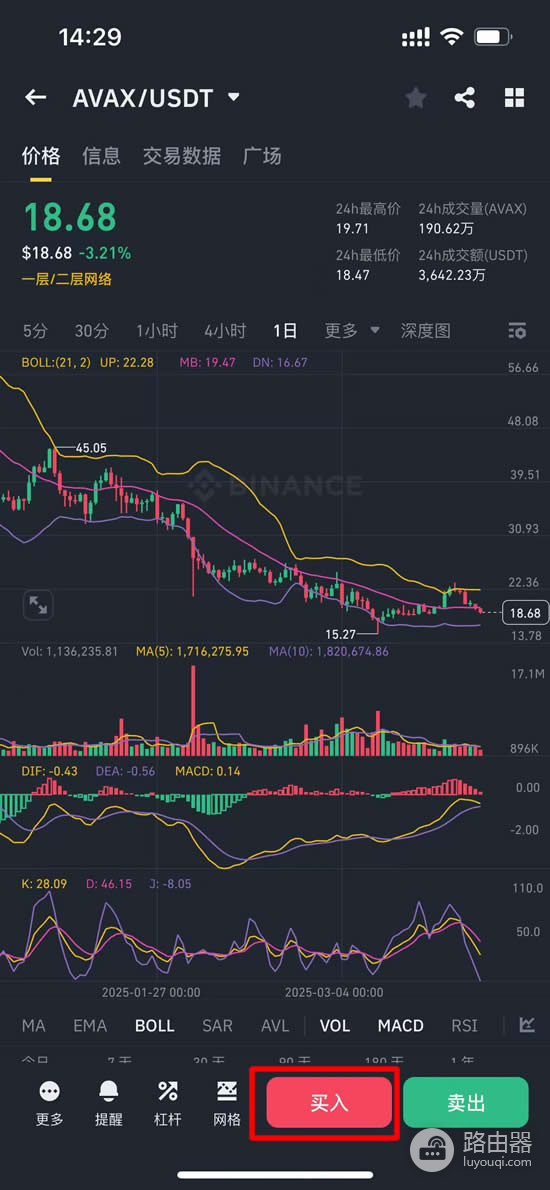Tap the 2025-03-04 00:00 date label
The image size is (550, 1190).
coord(334,992)
